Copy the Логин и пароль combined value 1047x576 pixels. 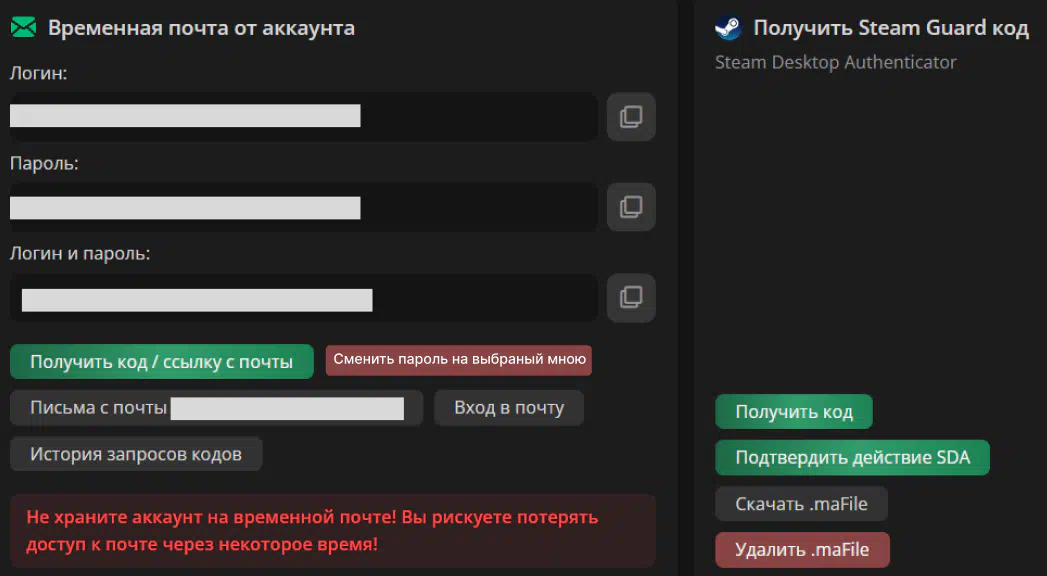[x=631, y=298]
